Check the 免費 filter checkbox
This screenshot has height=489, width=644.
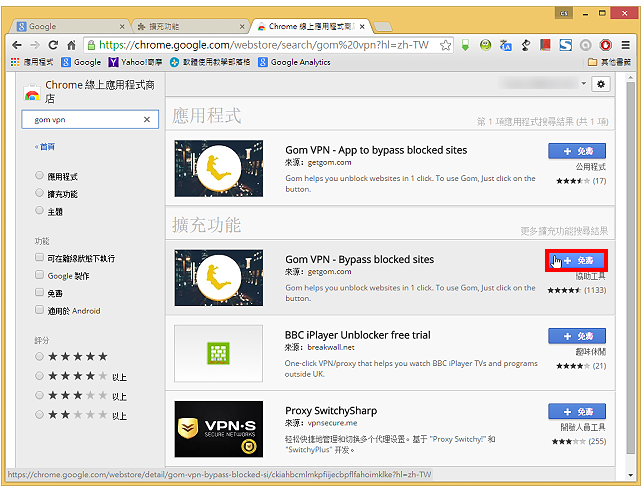point(39,292)
